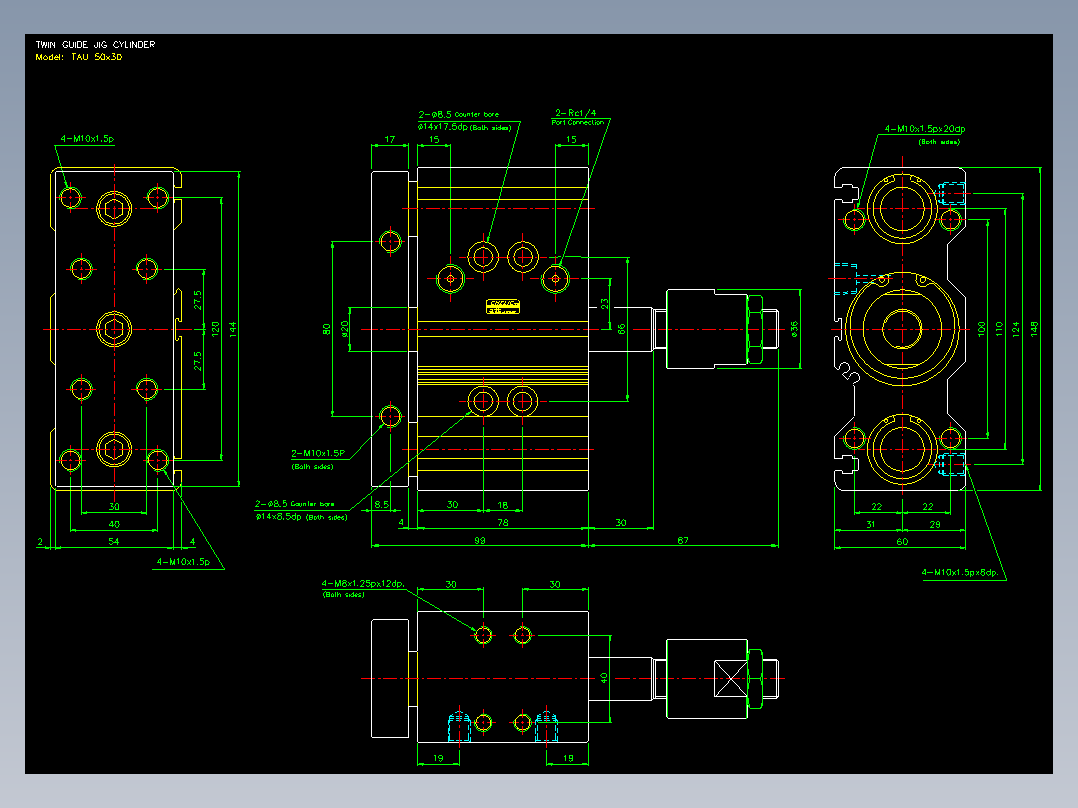Select the 87 rod length dimension
The height and width of the screenshot is (808, 1078).
click(683, 541)
